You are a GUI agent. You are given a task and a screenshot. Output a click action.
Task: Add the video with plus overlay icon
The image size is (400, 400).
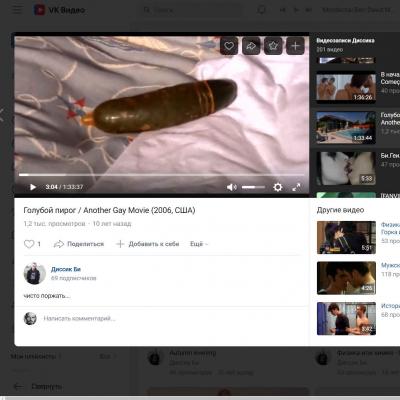tap(295, 46)
